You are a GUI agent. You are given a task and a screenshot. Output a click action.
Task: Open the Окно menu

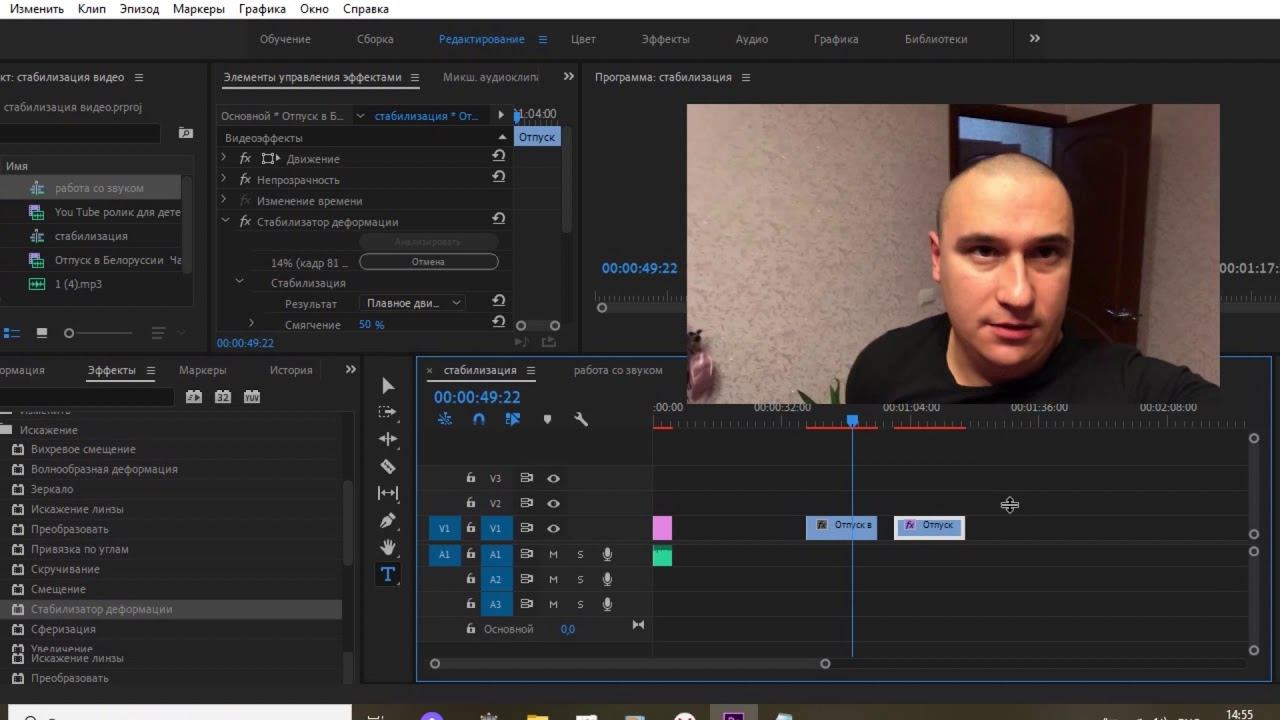[314, 9]
